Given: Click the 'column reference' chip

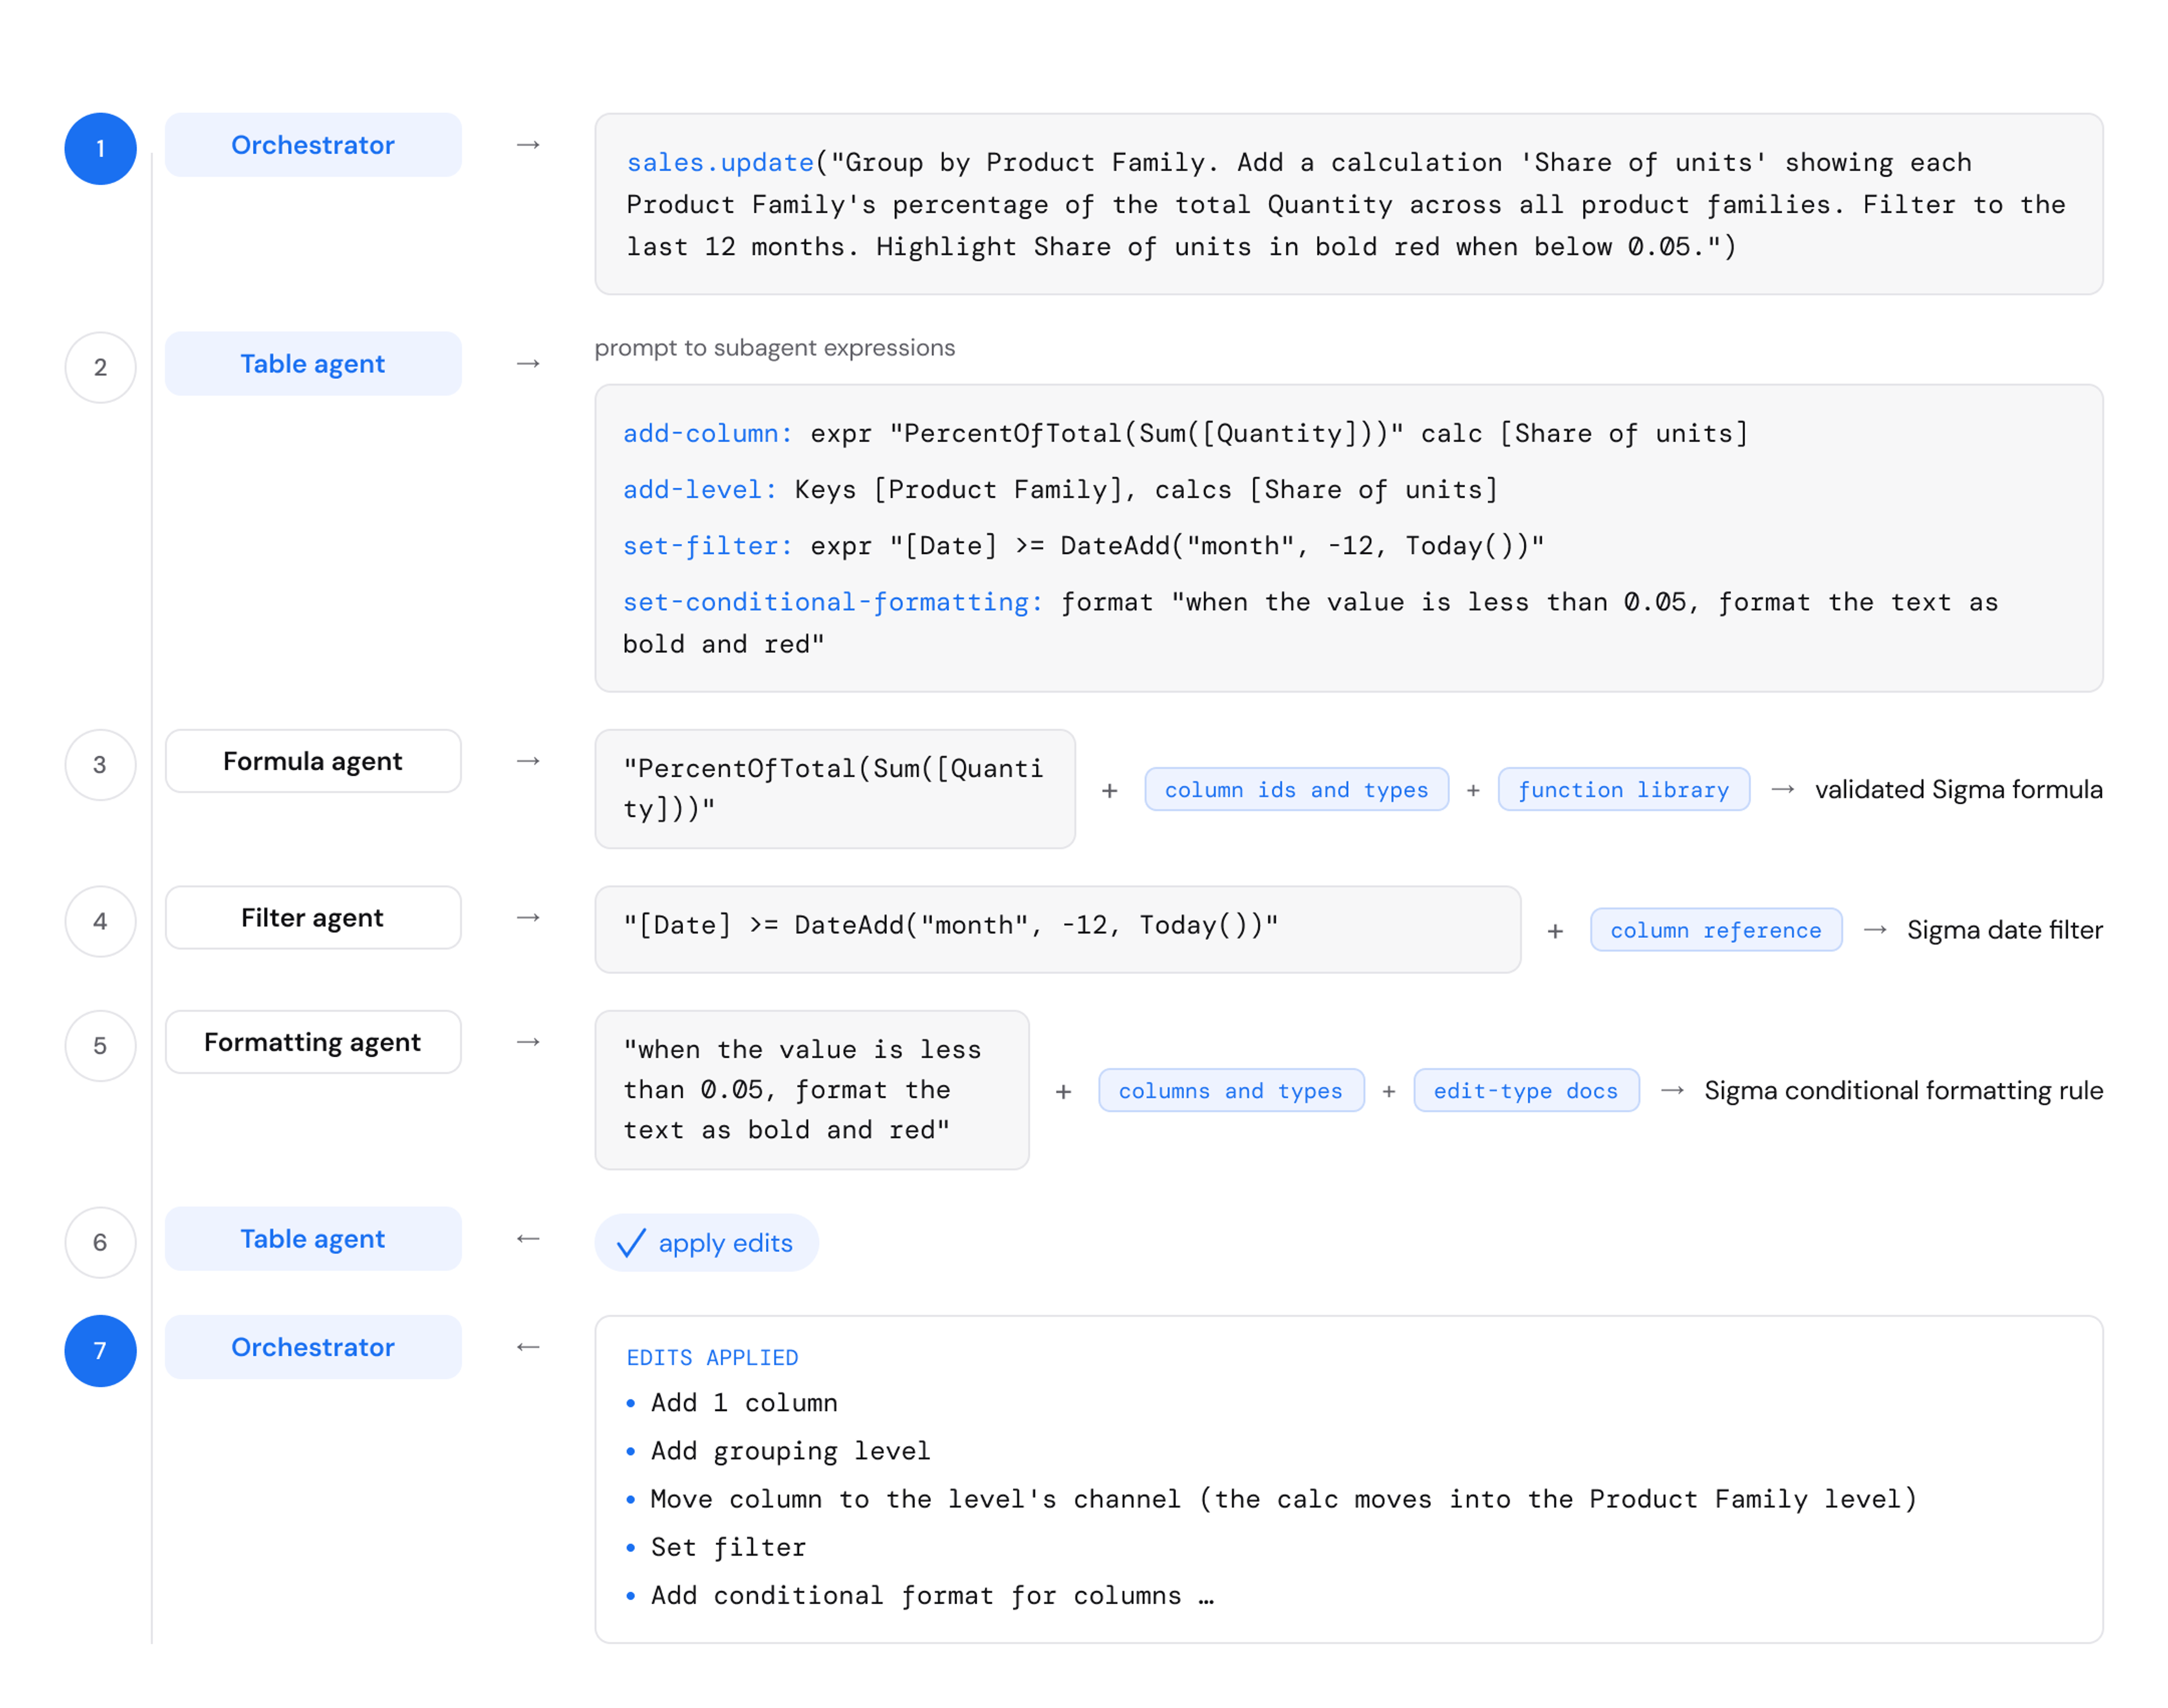Looking at the screenshot, I should click(1716, 931).
